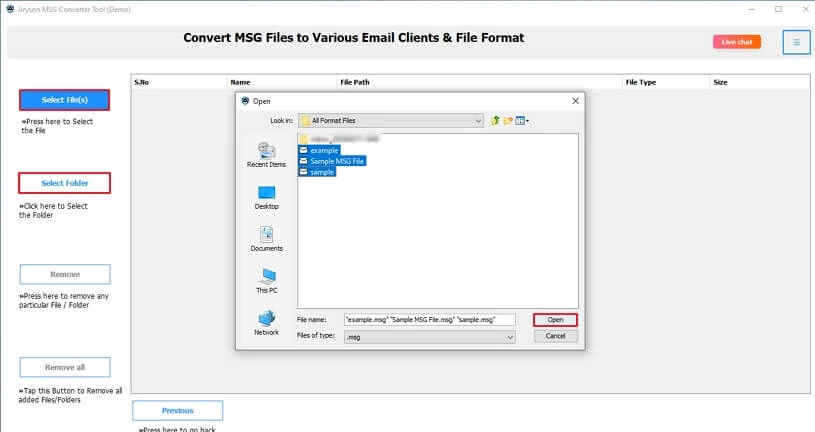
Task: Click the File name input field
Action: coord(430,320)
